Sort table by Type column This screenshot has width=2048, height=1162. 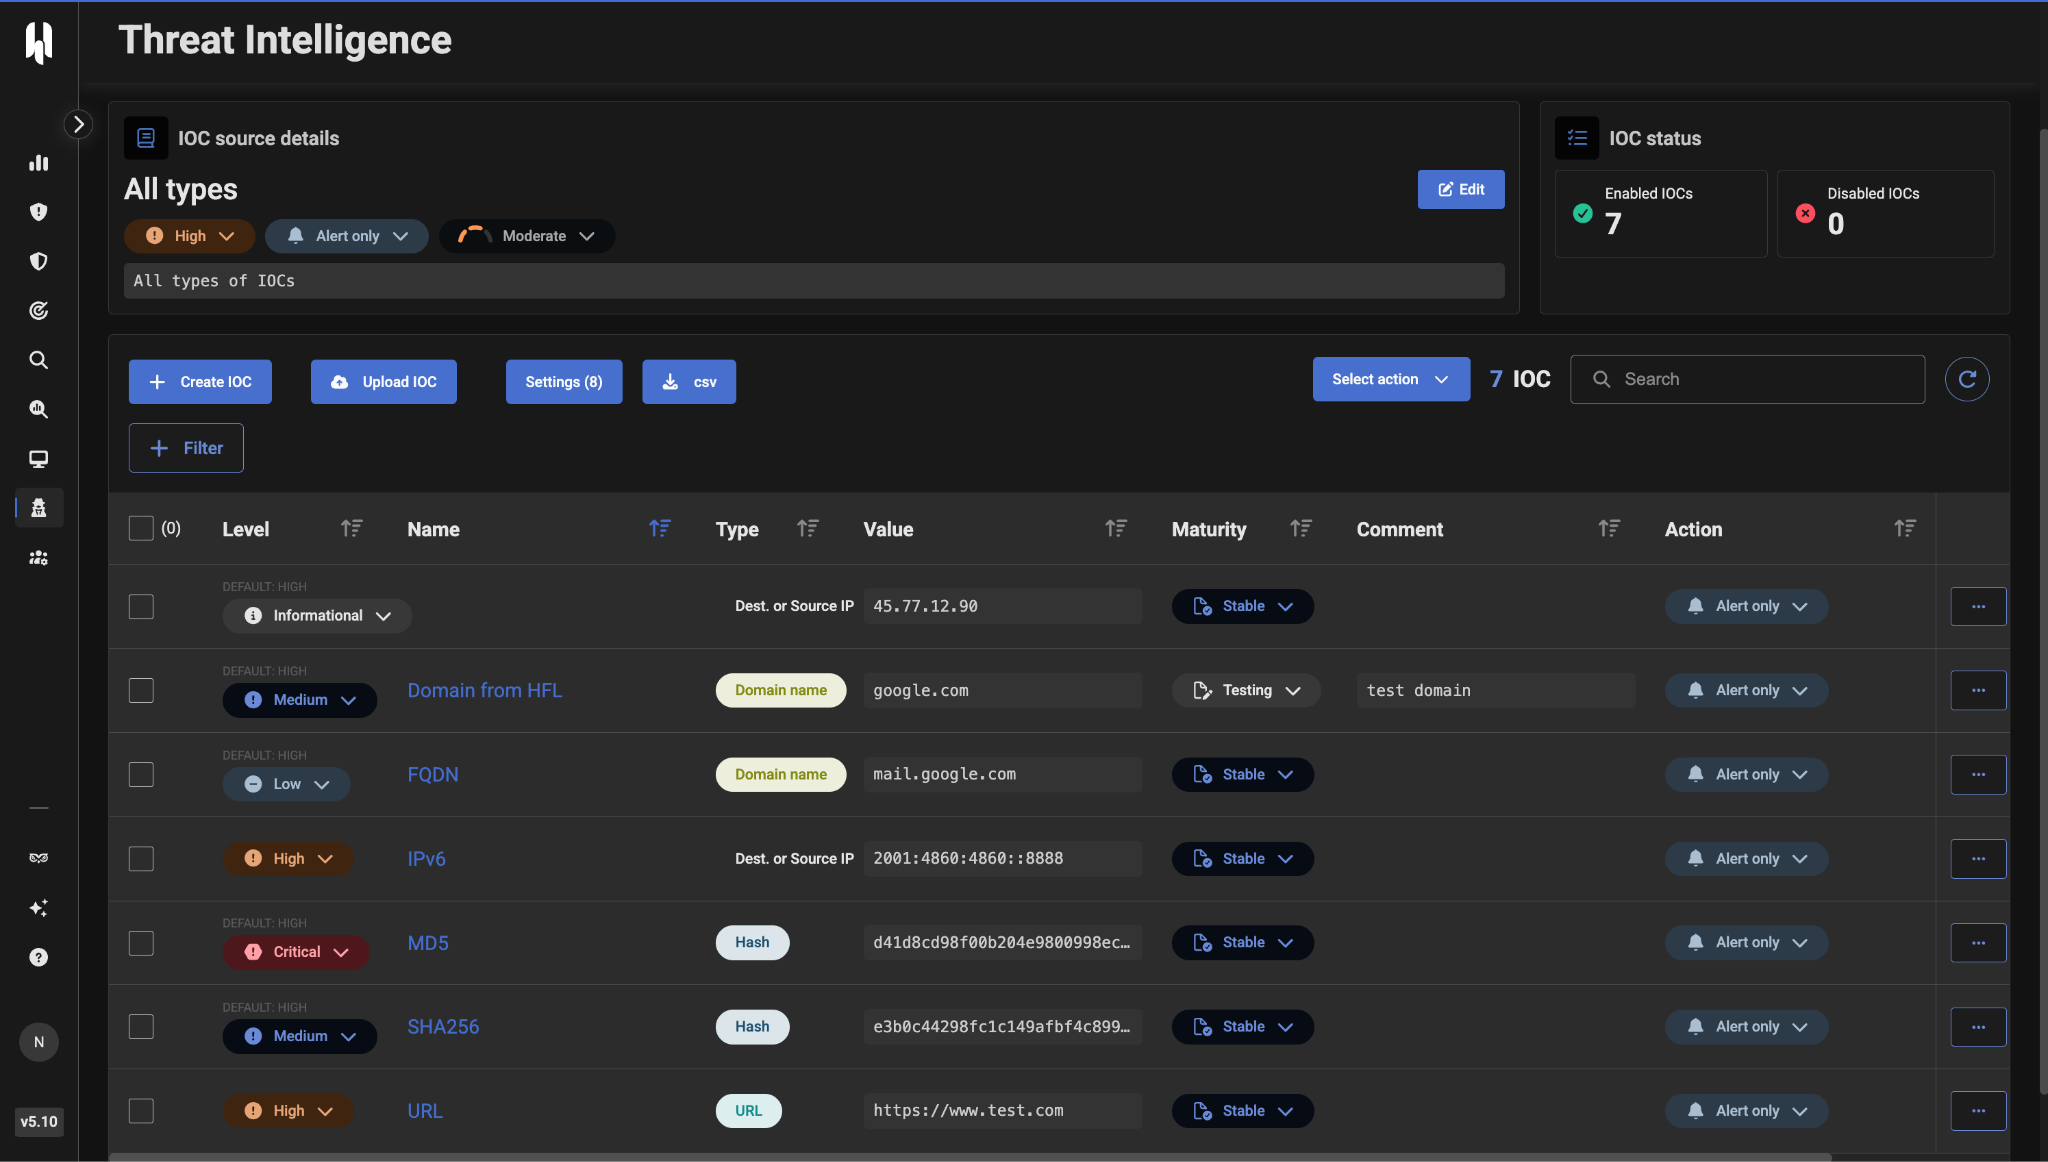pos(808,528)
